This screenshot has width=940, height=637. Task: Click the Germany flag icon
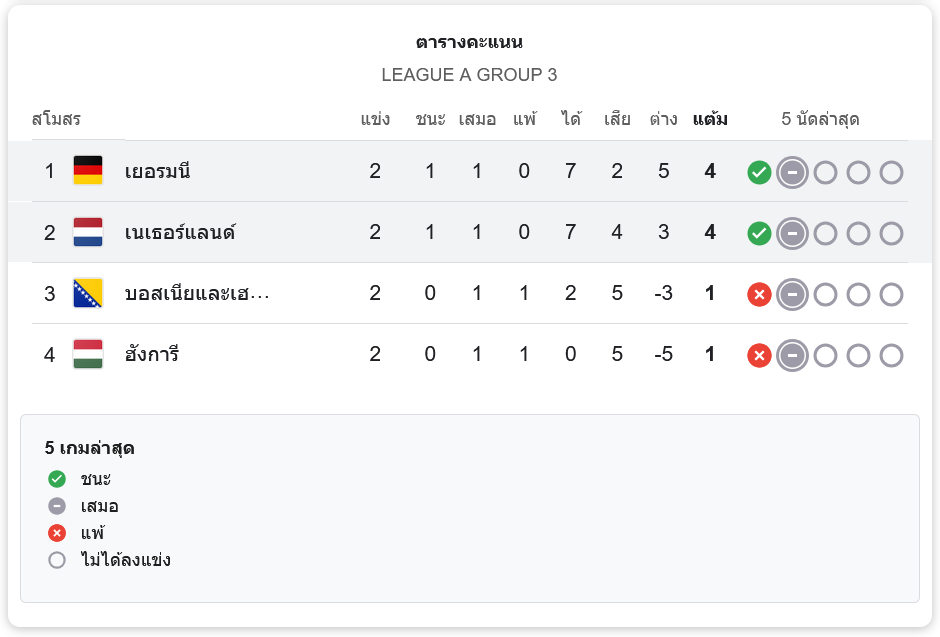(x=88, y=171)
